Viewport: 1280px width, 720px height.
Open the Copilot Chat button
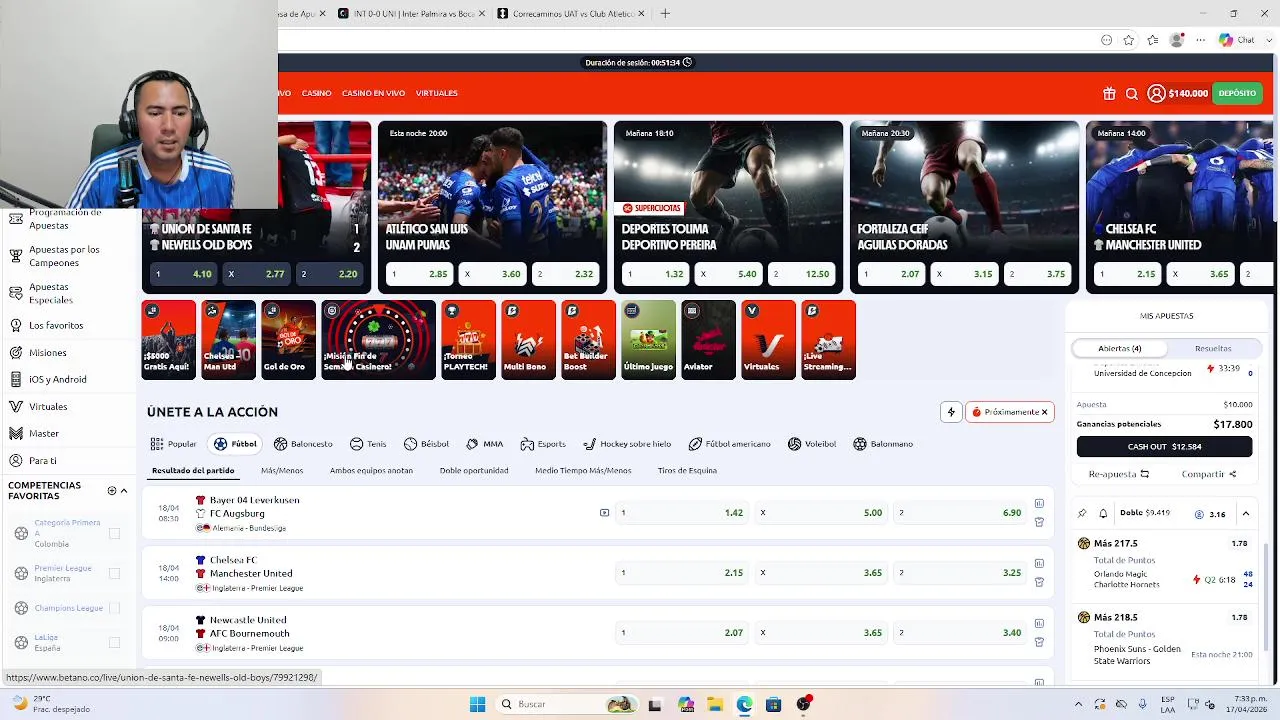point(1237,40)
